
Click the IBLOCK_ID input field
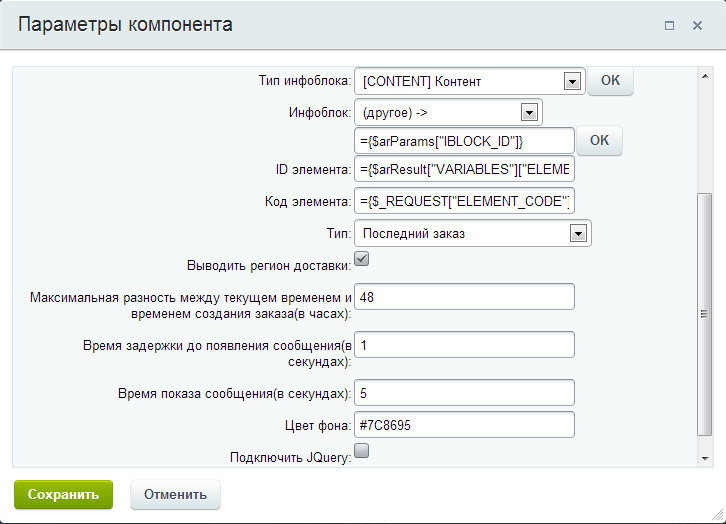464,141
